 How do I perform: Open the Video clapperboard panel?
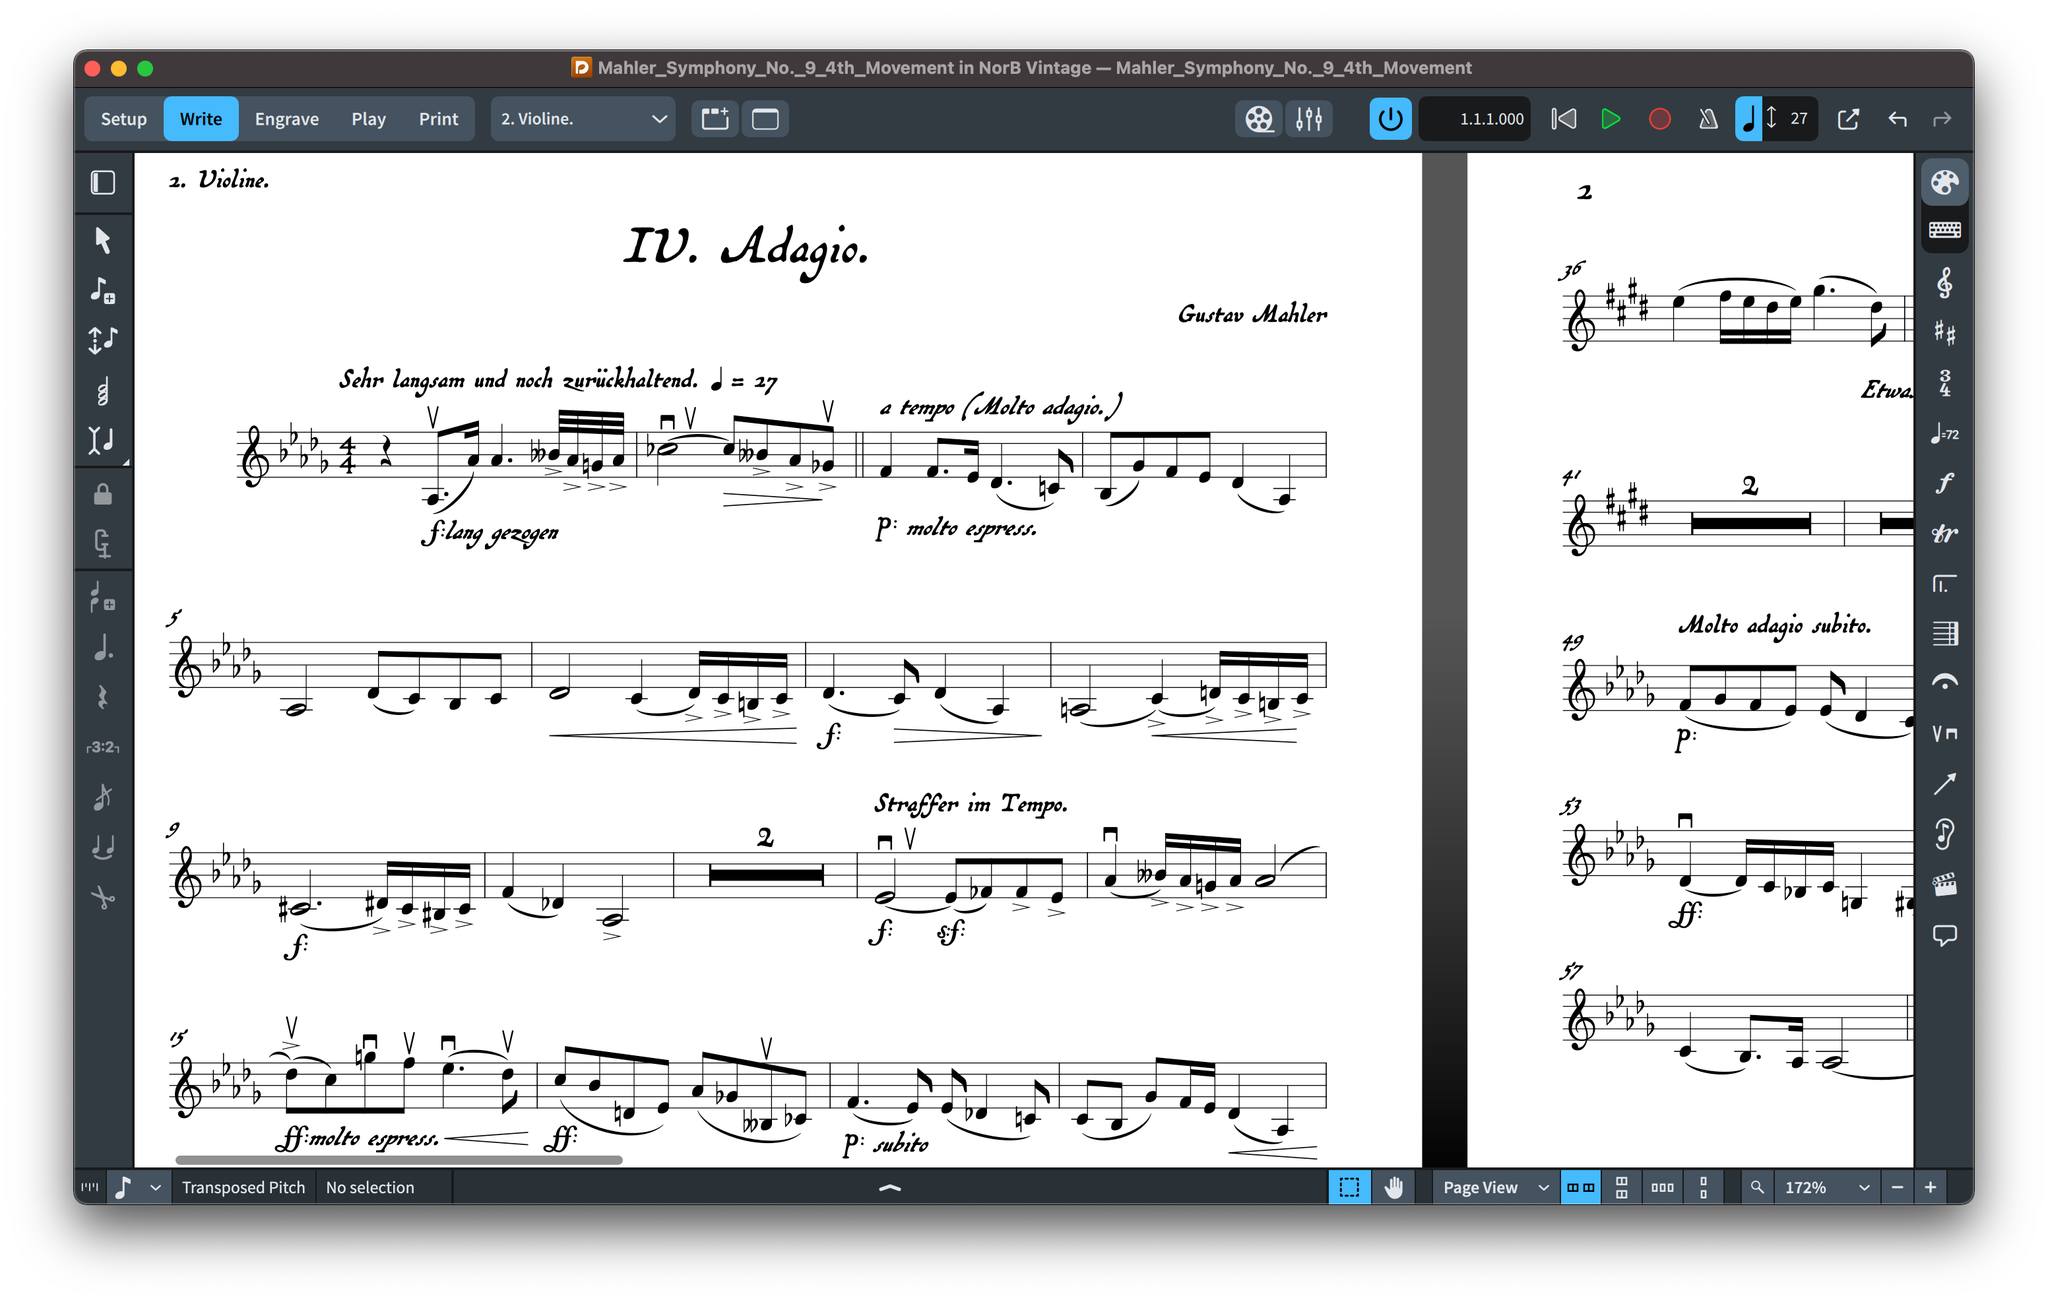(x=1944, y=885)
